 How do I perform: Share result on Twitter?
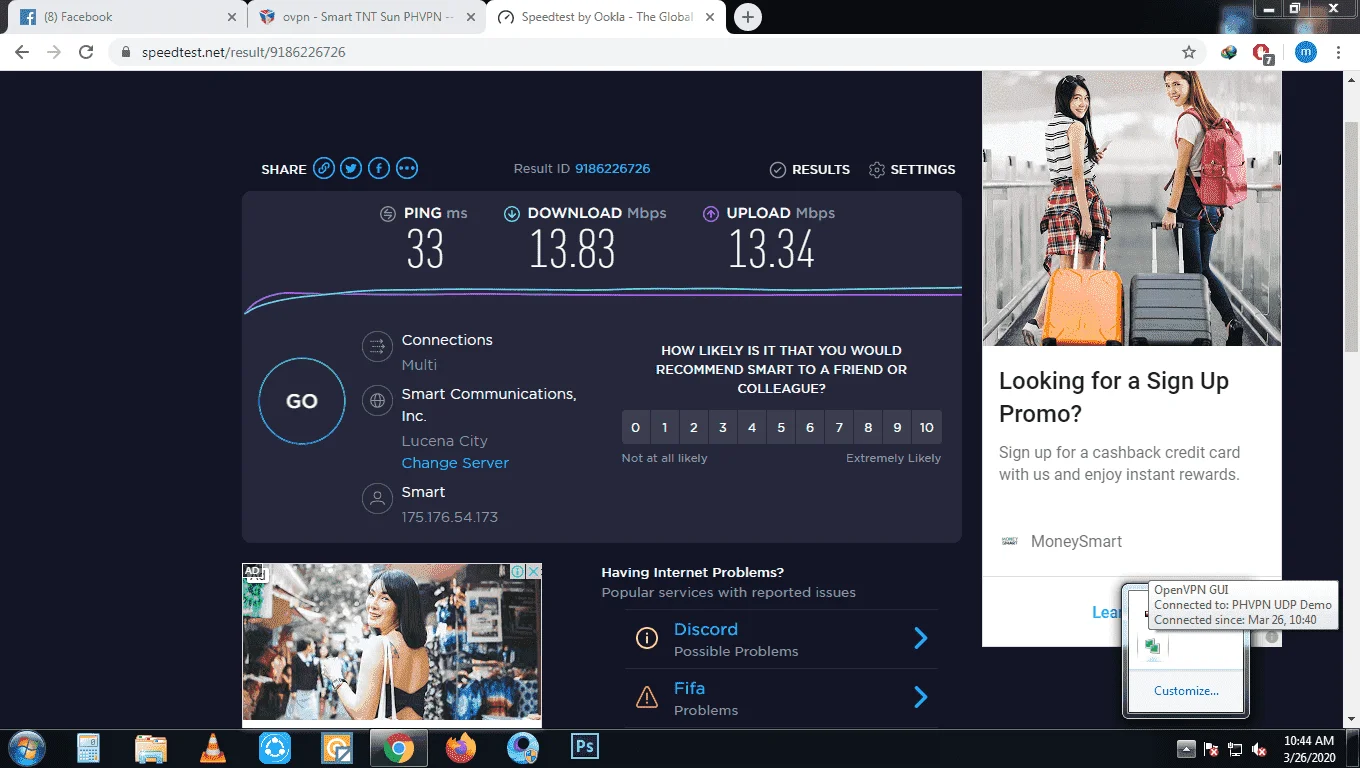pos(351,169)
